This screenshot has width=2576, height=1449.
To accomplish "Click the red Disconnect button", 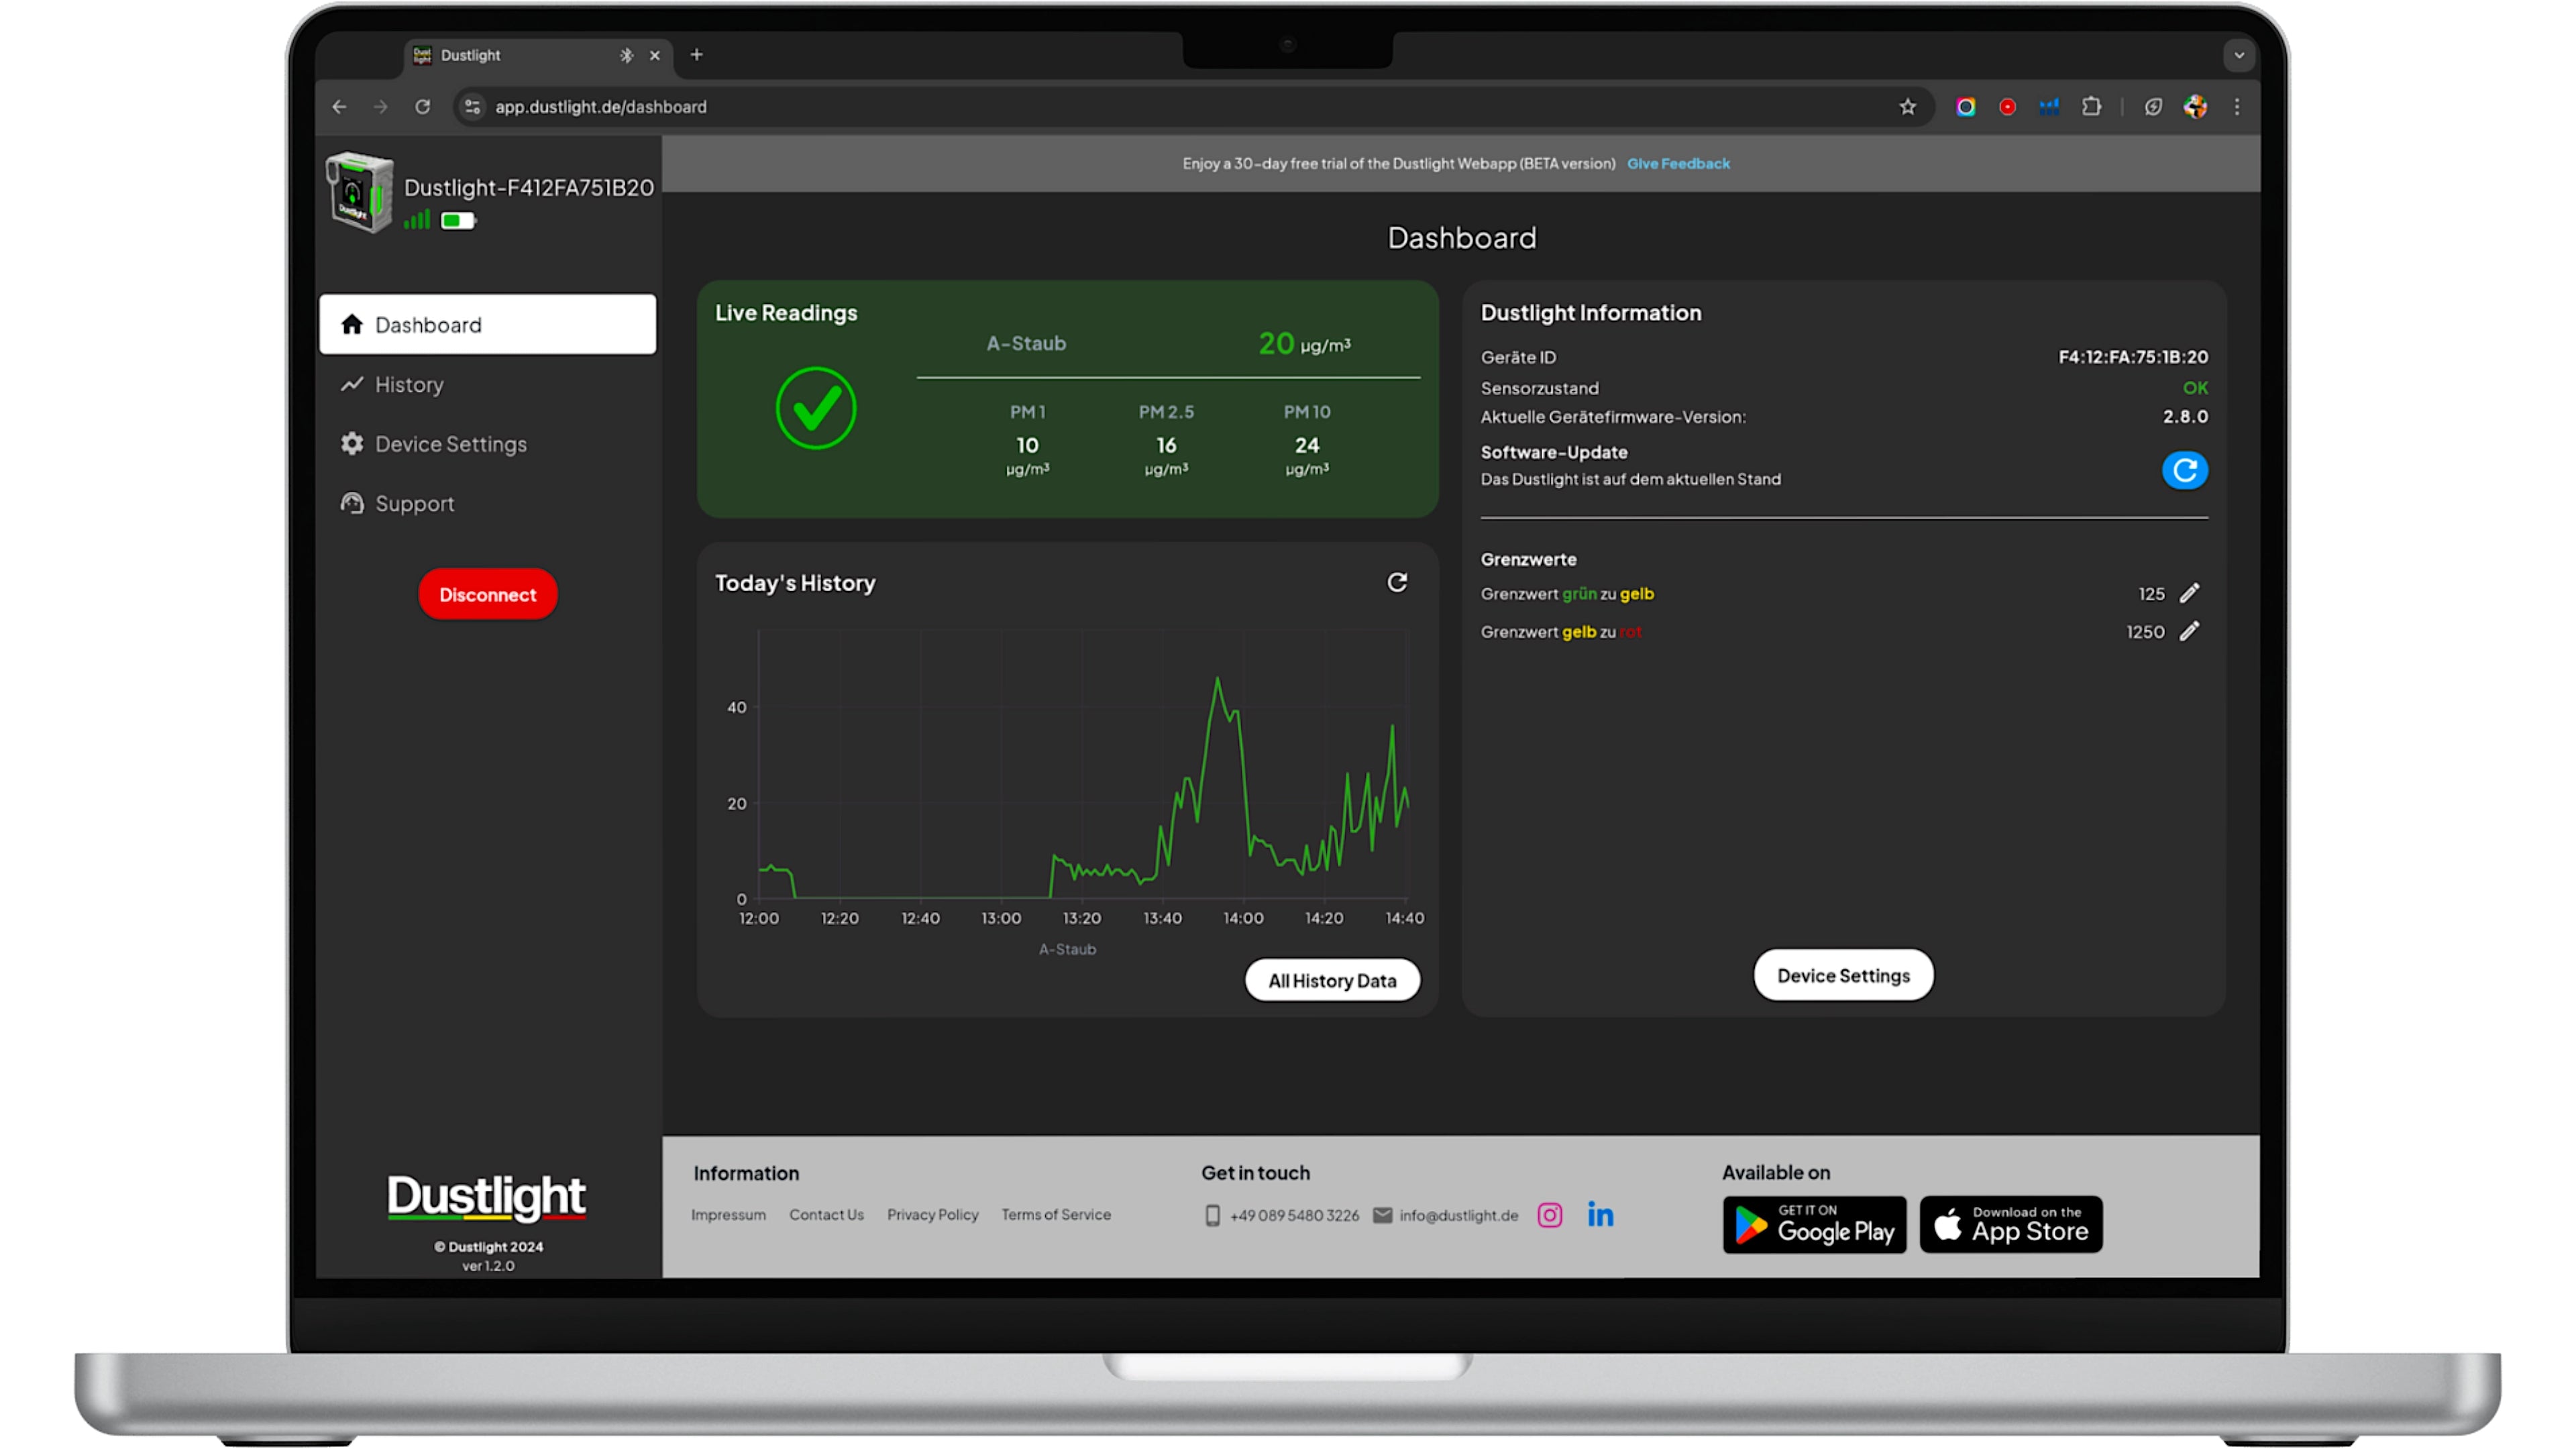I will 487,594.
